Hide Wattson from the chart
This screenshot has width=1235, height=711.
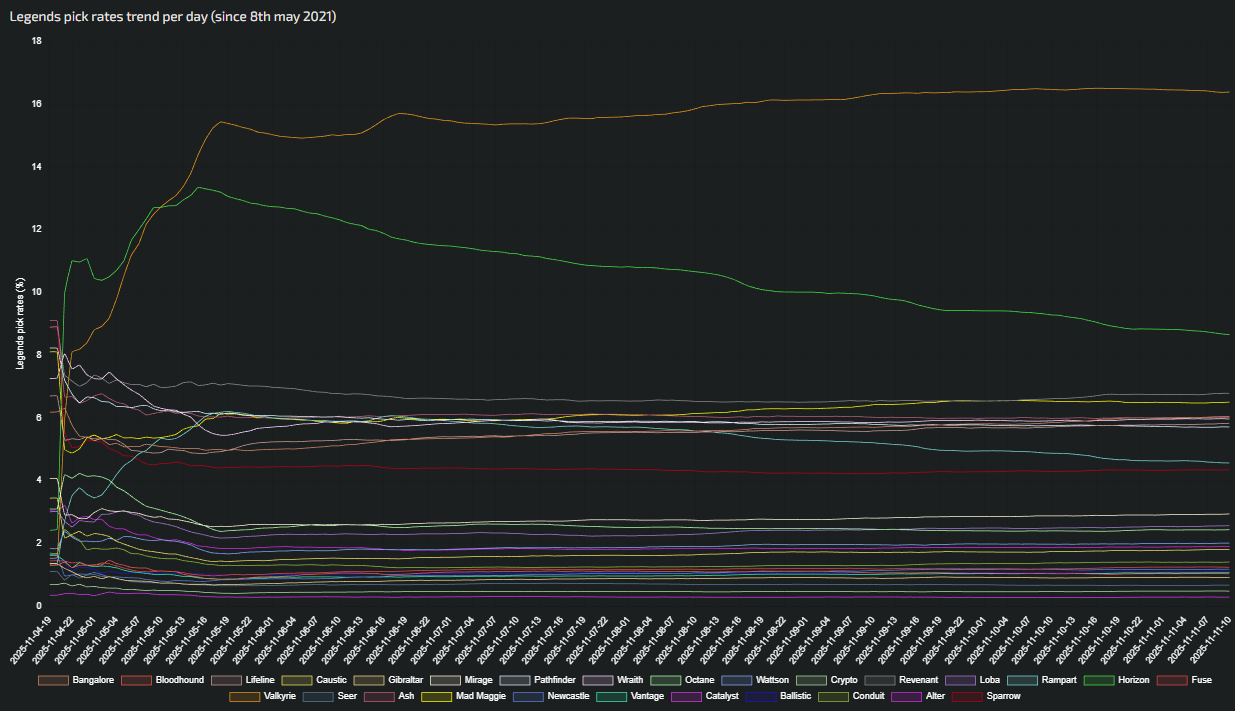(771, 680)
